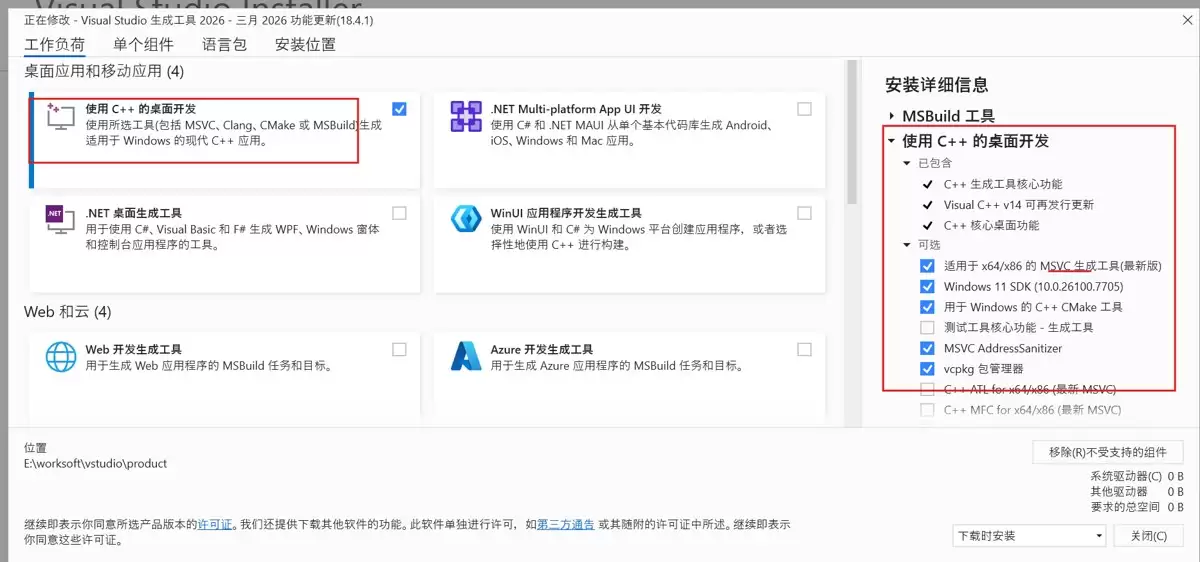Collapse the 已包含 group
1200x562 pixels.
[908, 163]
